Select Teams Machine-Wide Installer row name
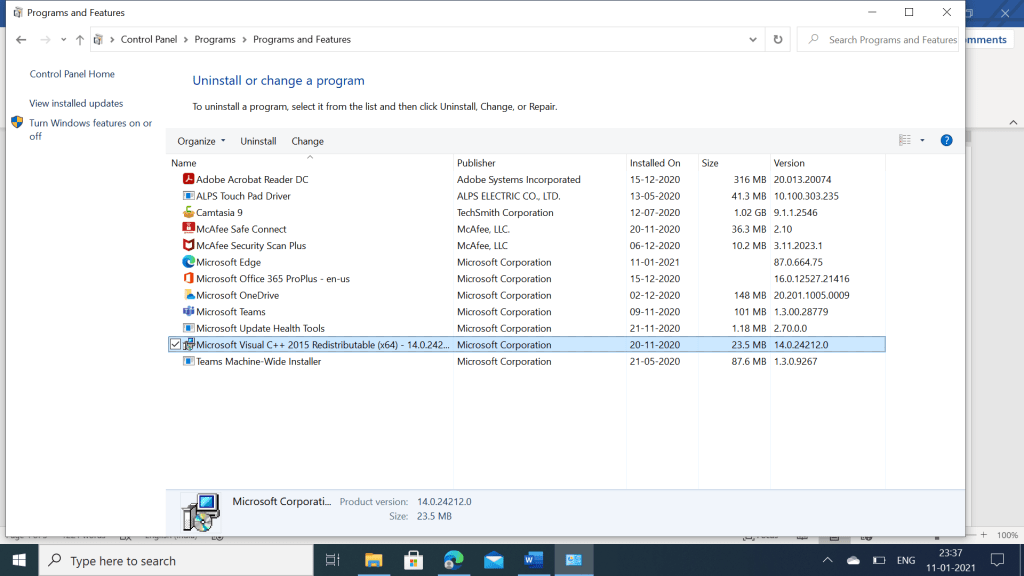The image size is (1024, 576). tap(259, 361)
